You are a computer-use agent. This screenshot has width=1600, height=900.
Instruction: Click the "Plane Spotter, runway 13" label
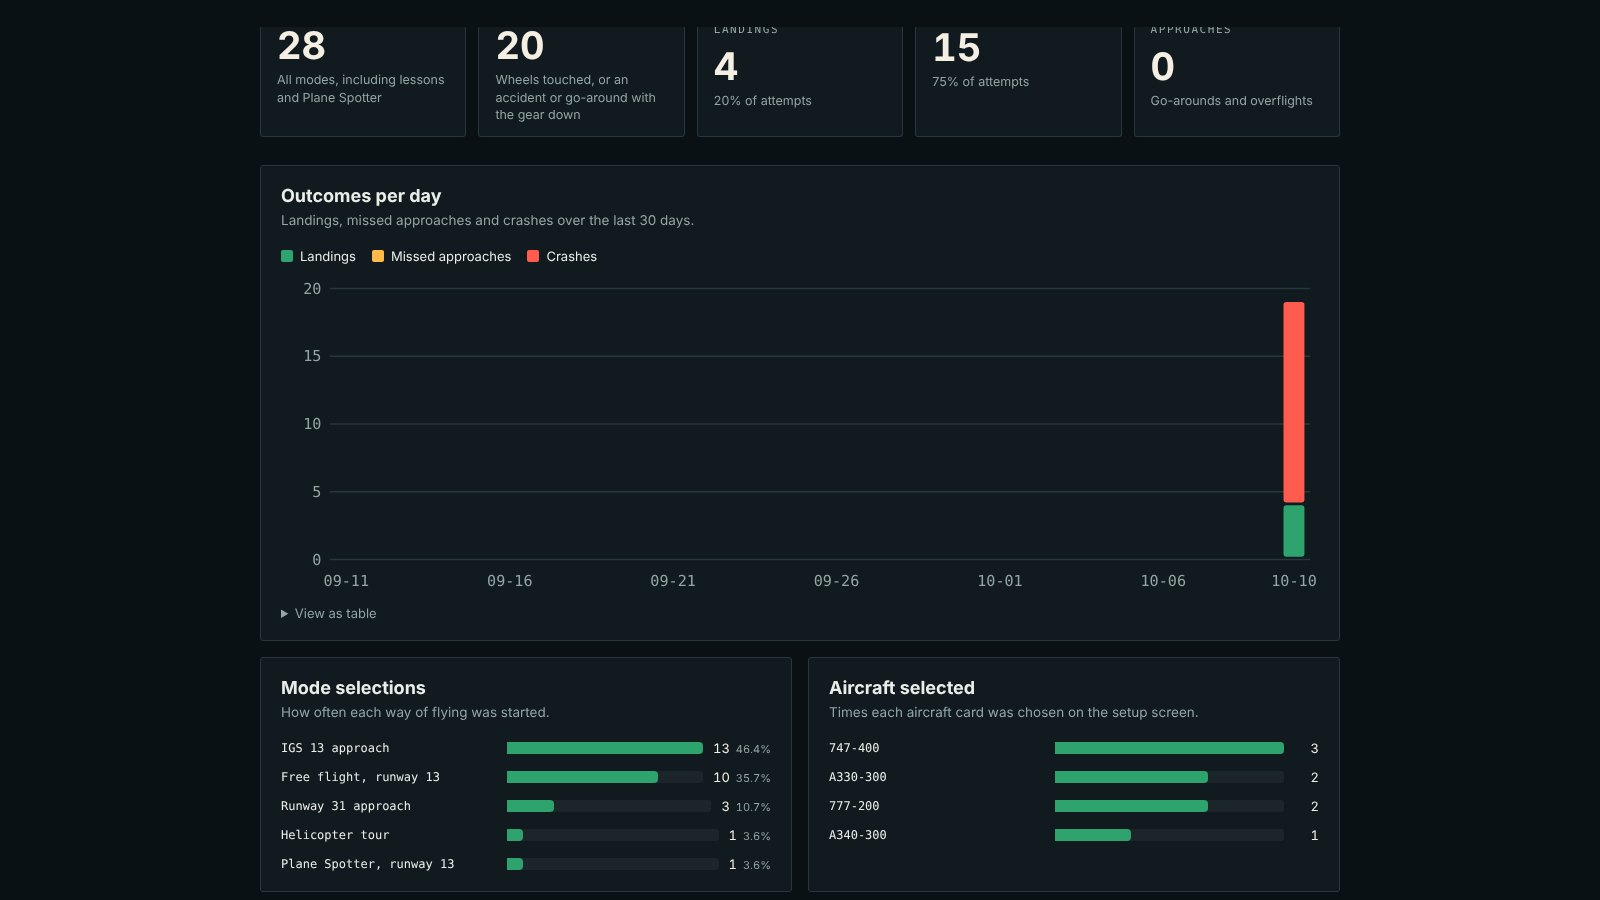(367, 864)
